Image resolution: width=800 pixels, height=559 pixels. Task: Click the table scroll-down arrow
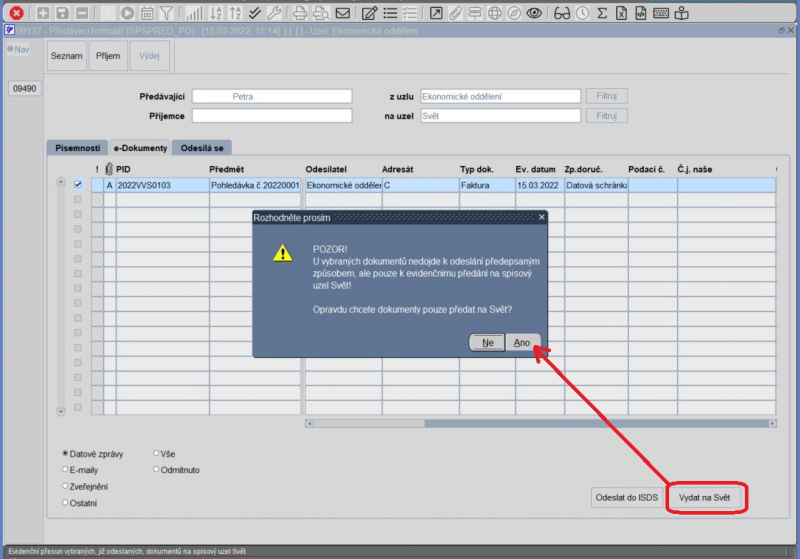(x=61, y=411)
